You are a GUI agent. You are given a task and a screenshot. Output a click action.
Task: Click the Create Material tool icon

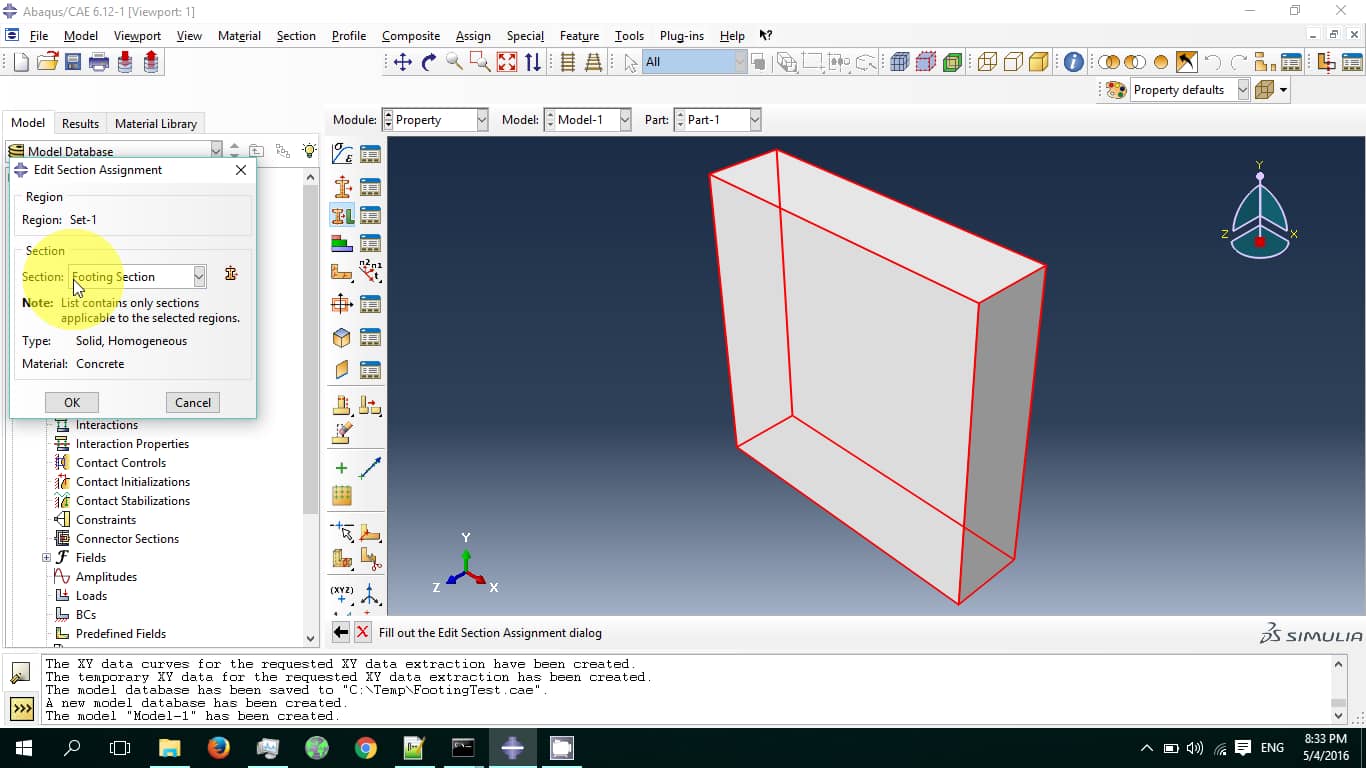tap(342, 155)
